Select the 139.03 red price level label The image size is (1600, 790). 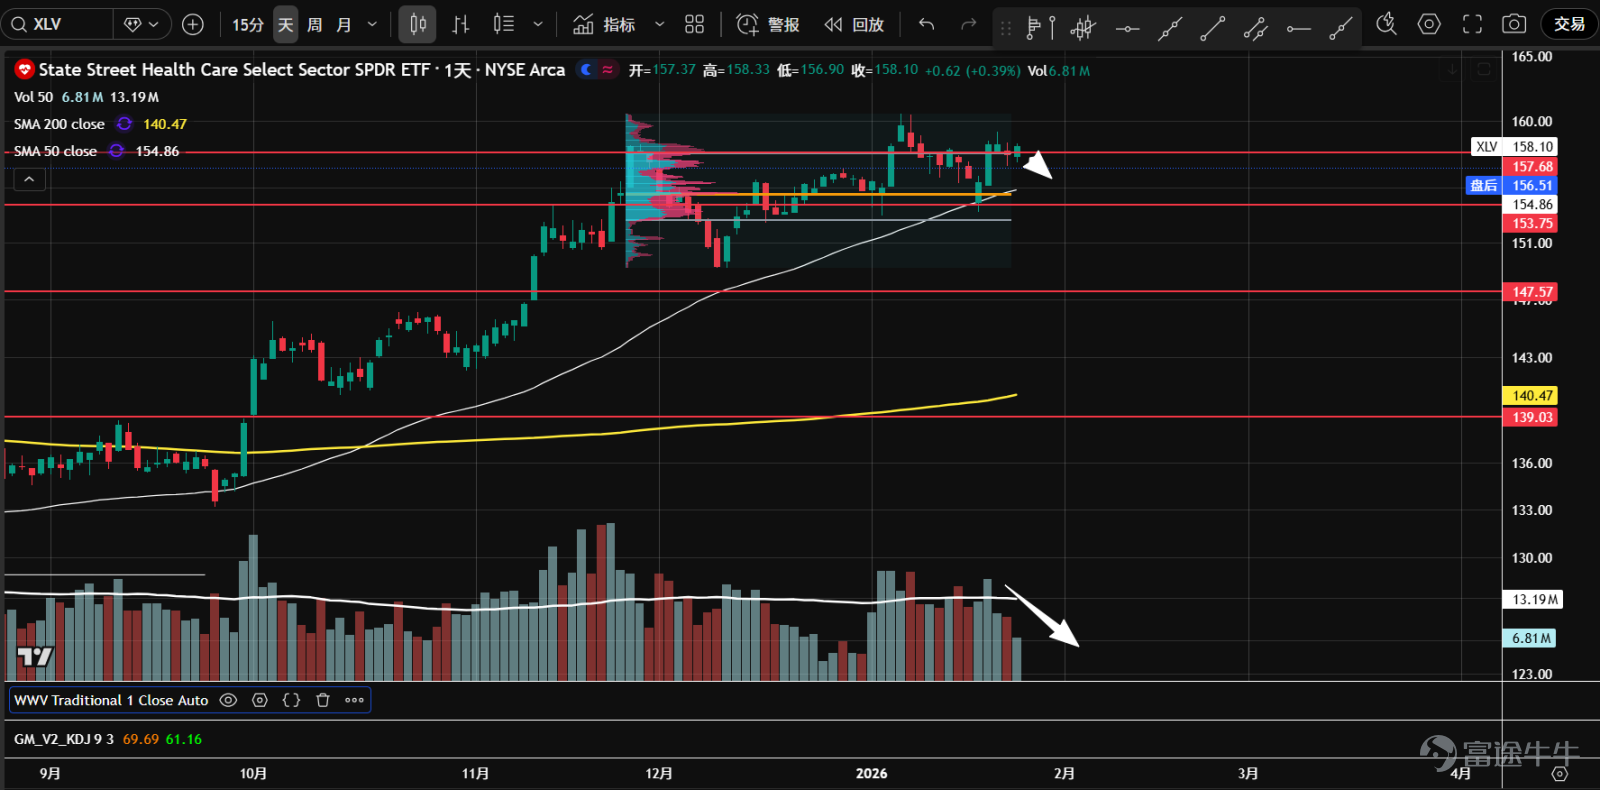pyautogui.click(x=1530, y=417)
